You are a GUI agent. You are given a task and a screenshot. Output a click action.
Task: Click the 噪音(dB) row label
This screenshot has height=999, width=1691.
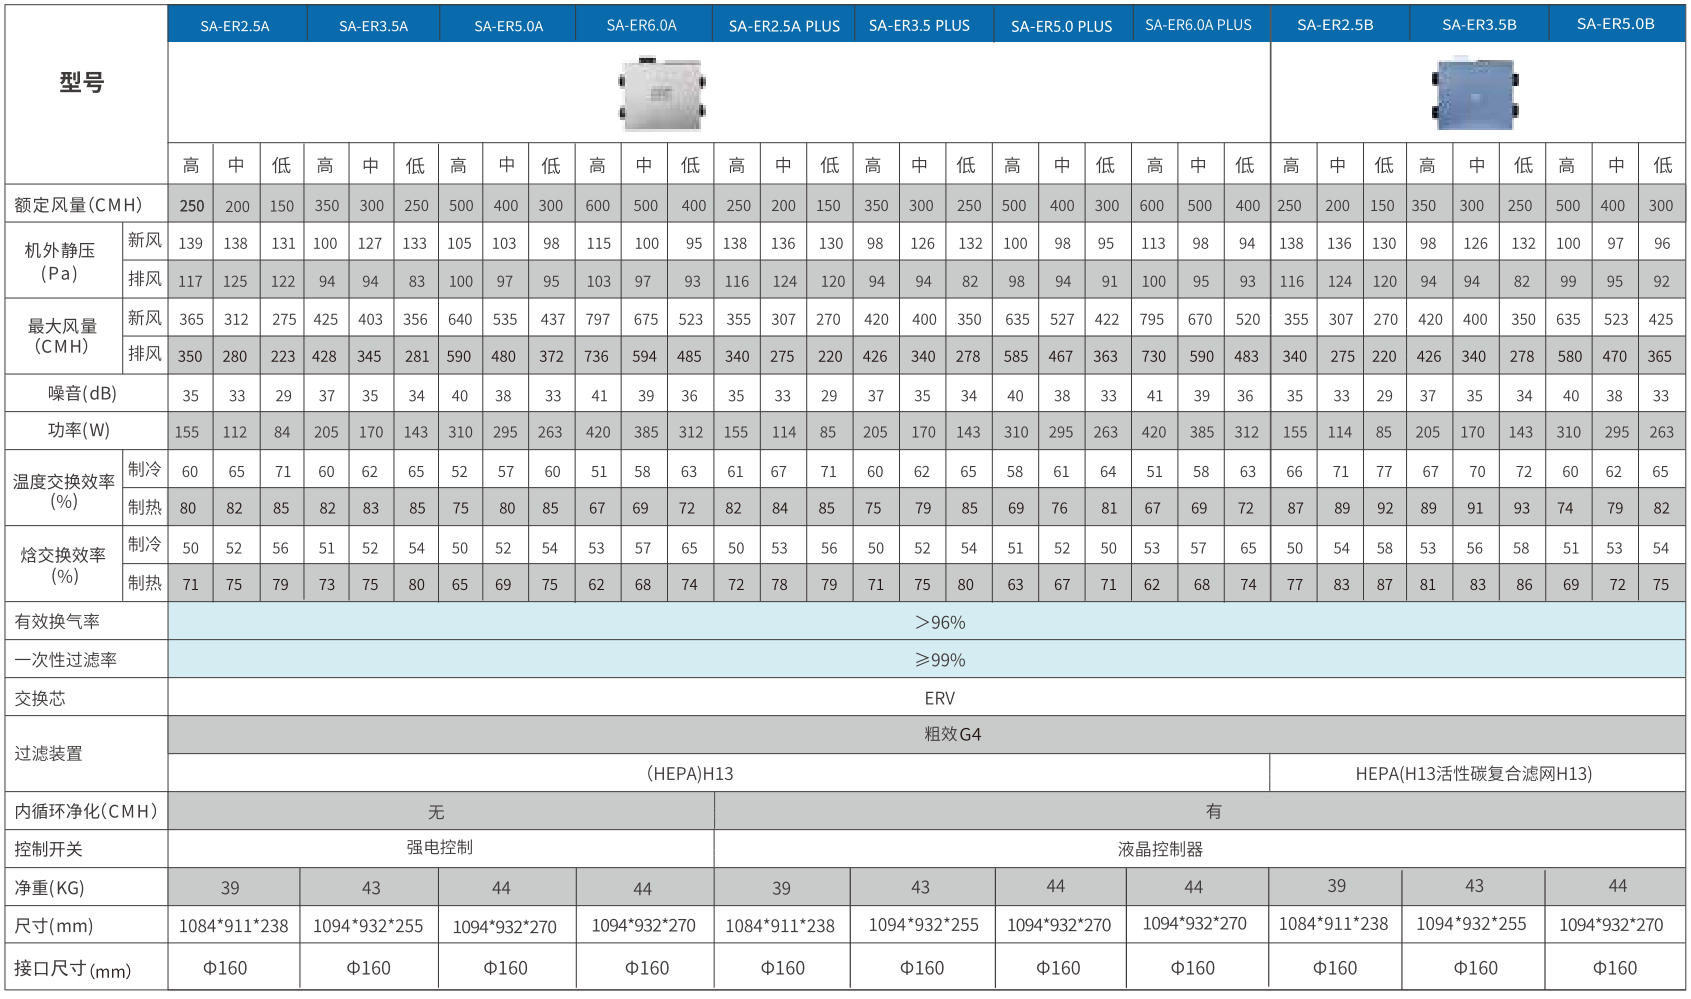click(82, 394)
